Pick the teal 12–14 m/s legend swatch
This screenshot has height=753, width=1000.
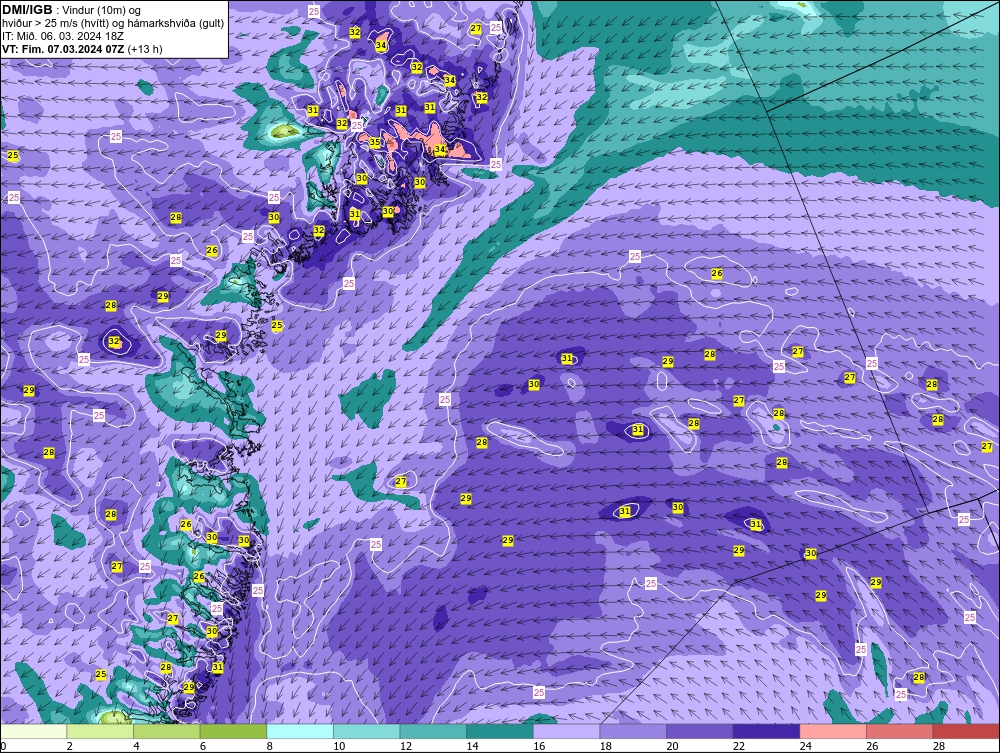coord(433,731)
